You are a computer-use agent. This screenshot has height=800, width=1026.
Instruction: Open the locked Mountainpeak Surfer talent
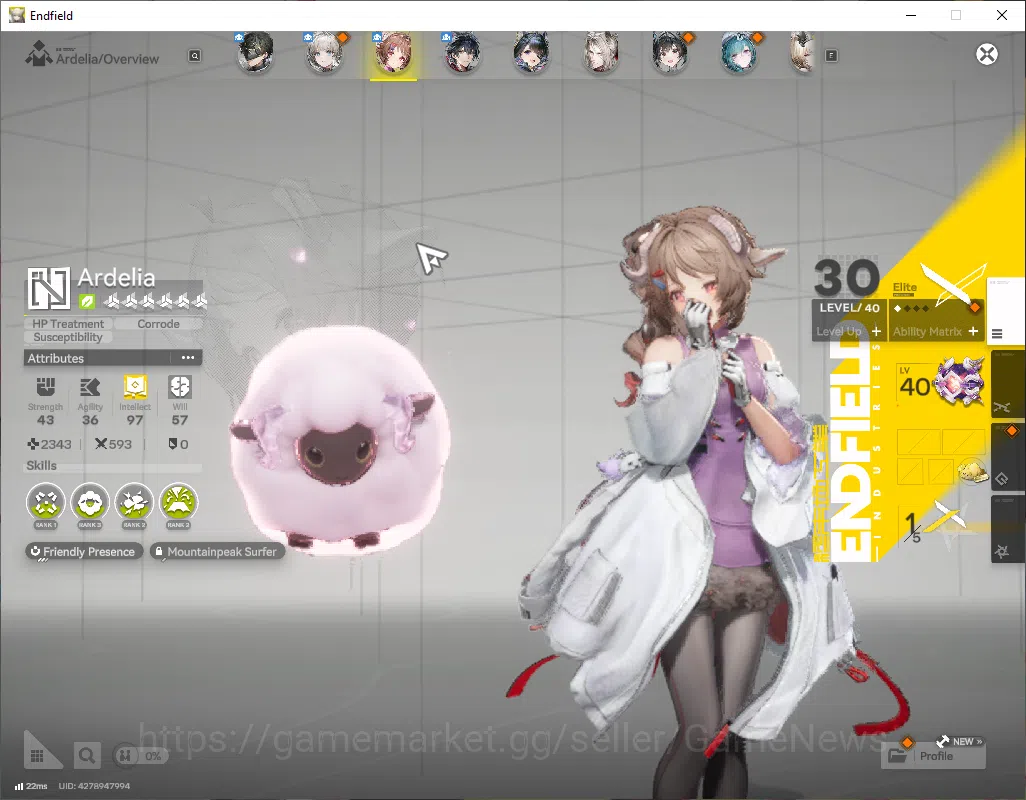click(217, 551)
